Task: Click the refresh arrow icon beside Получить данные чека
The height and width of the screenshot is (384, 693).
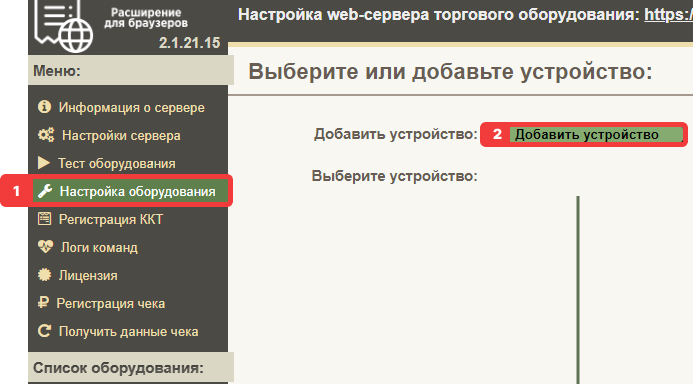Action: coord(44,331)
